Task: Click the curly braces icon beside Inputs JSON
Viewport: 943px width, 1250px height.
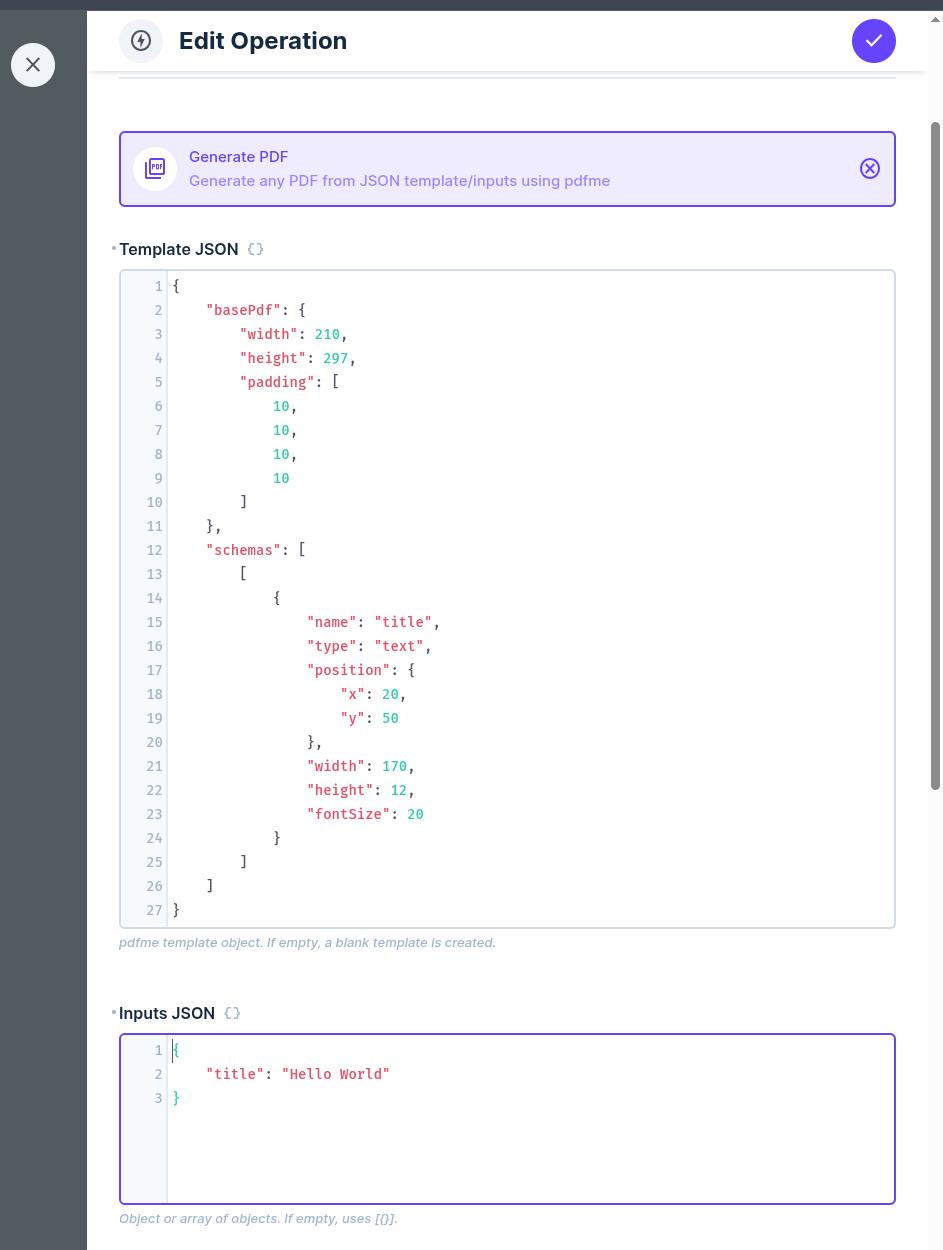Action: click(x=232, y=1013)
